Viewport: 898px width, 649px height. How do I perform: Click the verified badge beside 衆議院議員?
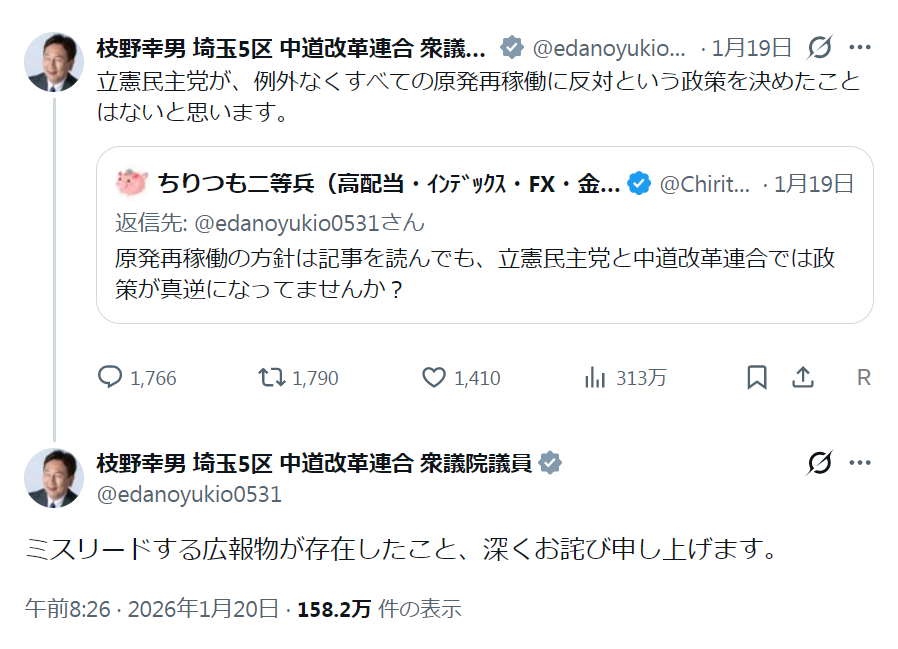pyautogui.click(x=550, y=463)
